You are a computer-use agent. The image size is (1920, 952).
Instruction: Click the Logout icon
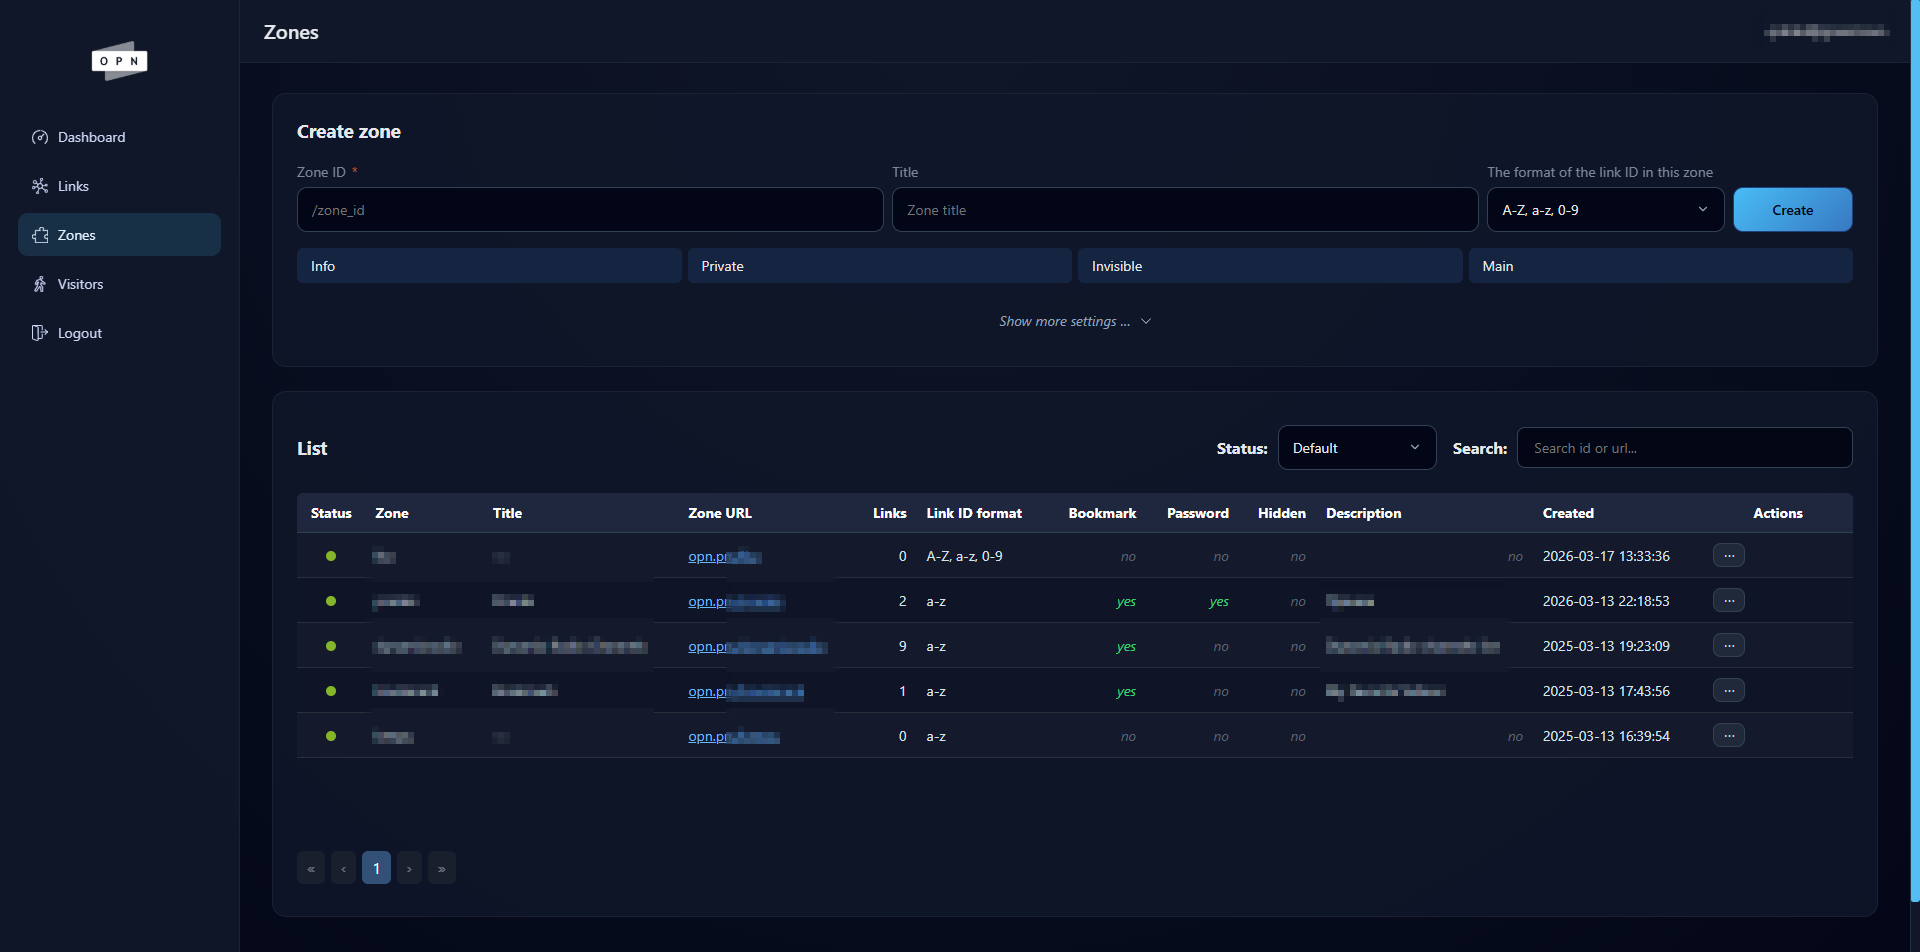pos(38,332)
